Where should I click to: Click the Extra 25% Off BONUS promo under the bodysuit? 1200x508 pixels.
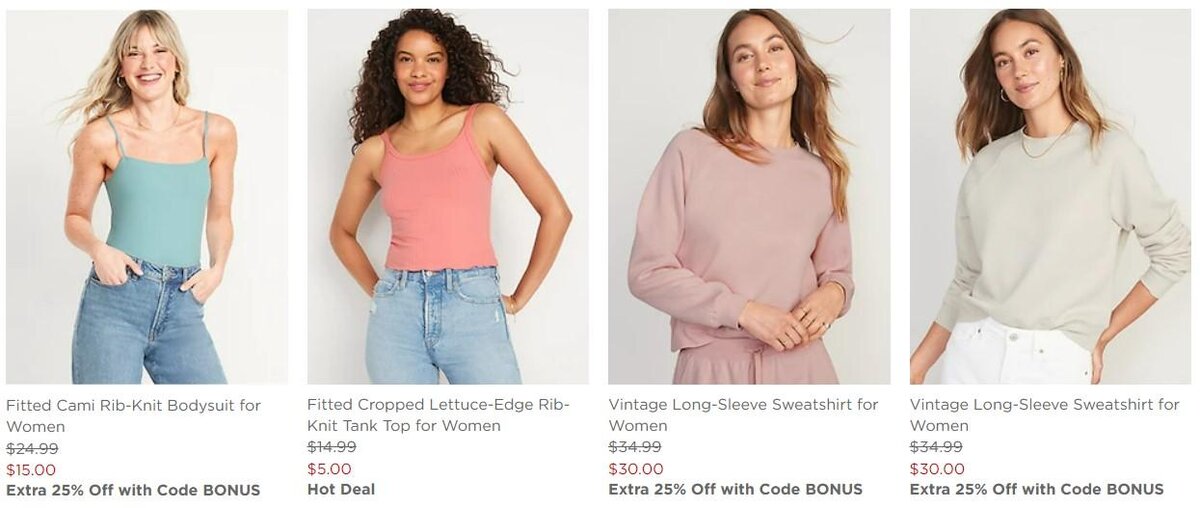tap(133, 490)
